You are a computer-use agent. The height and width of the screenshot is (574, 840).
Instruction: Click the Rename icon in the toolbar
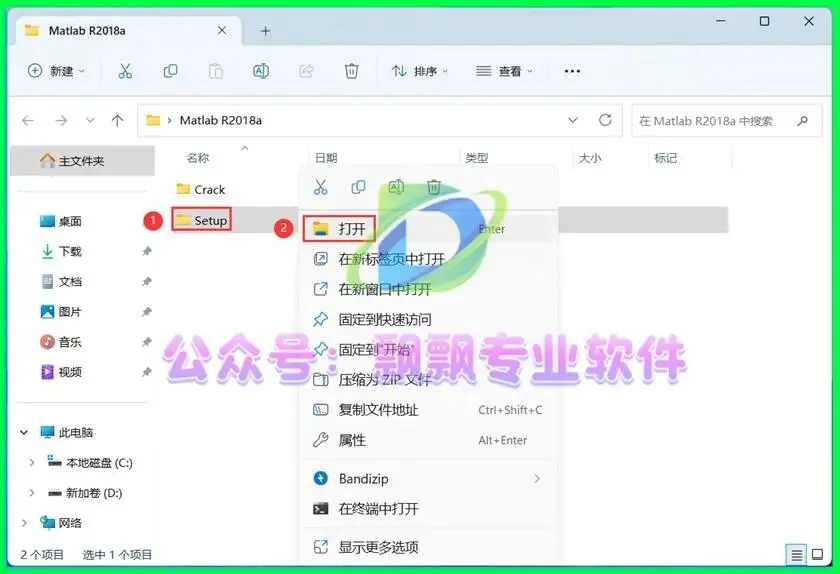(261, 71)
